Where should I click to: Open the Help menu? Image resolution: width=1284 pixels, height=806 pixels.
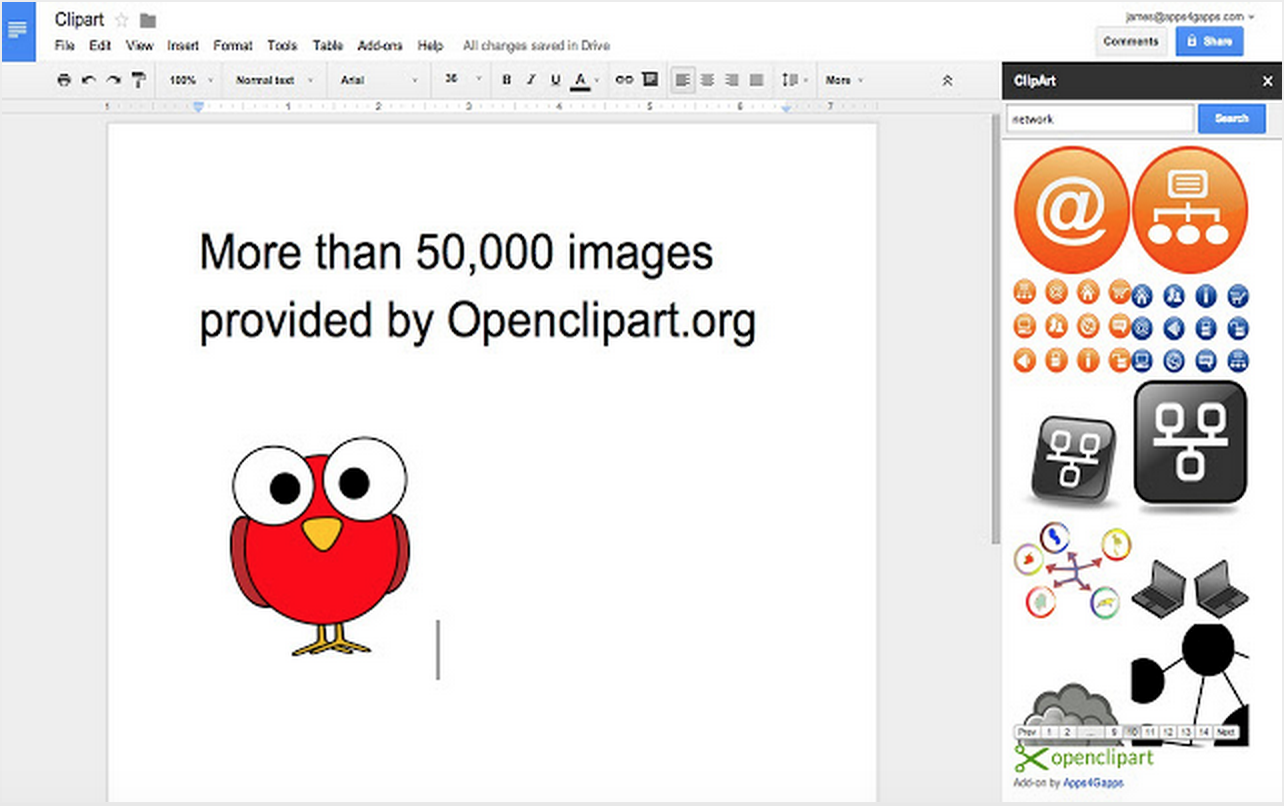(x=430, y=46)
